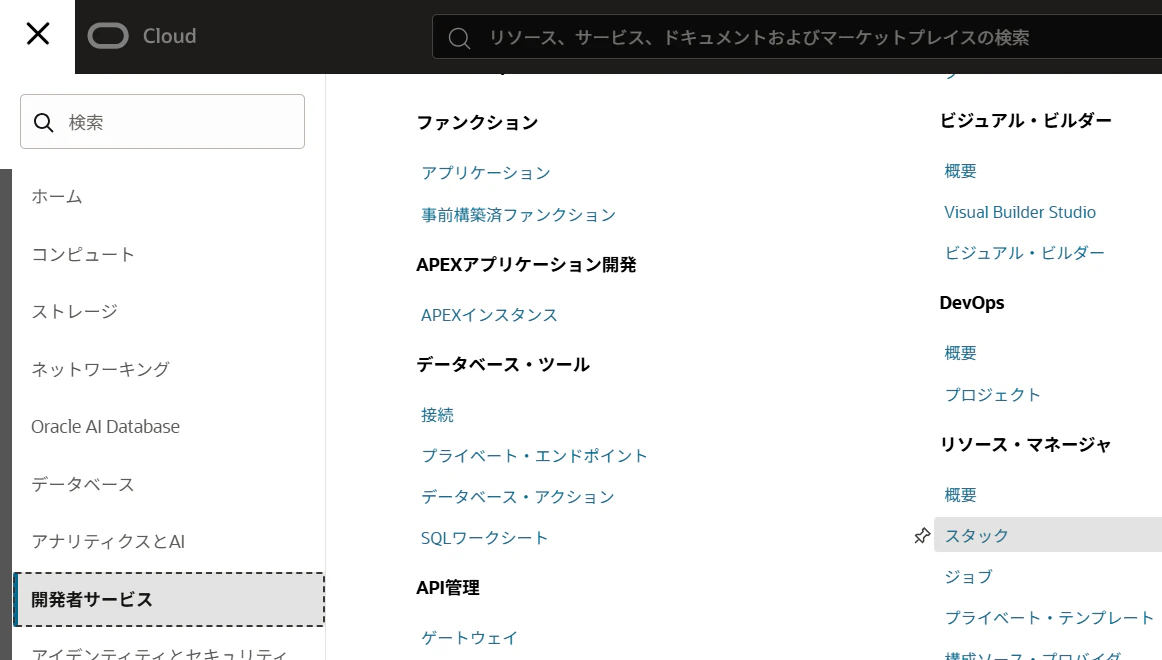
Task: Open ゲートウェイ under API管理
Action: coord(469,638)
